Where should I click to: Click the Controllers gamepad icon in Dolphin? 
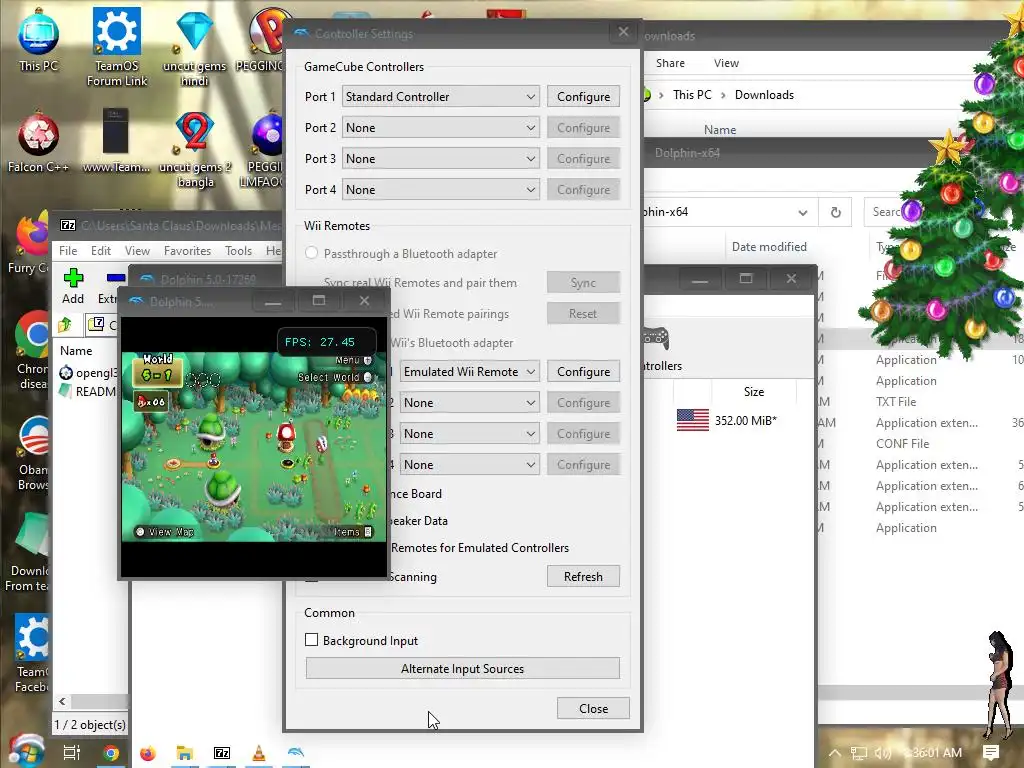coord(656,338)
